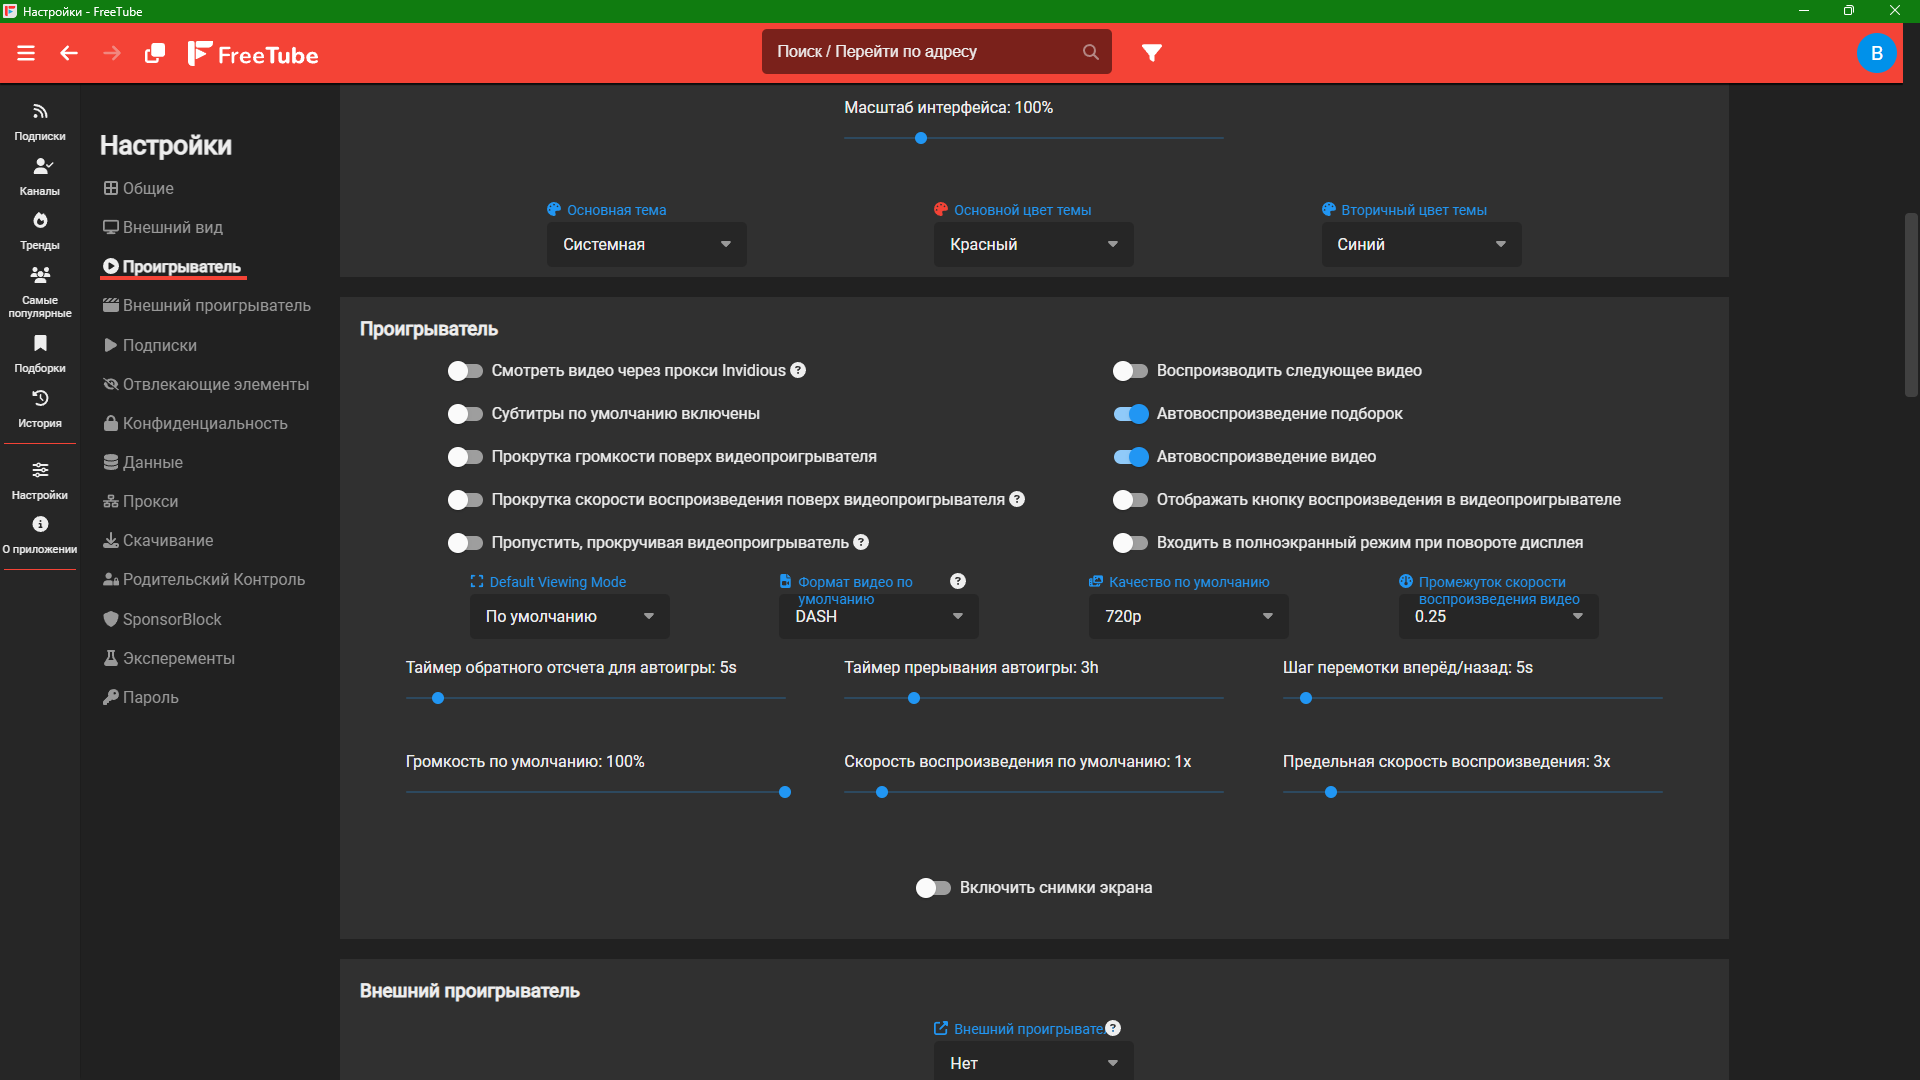Enable Включить снимки экрана toggle
Viewport: 1920px width, 1080px height.
pyautogui.click(x=933, y=888)
